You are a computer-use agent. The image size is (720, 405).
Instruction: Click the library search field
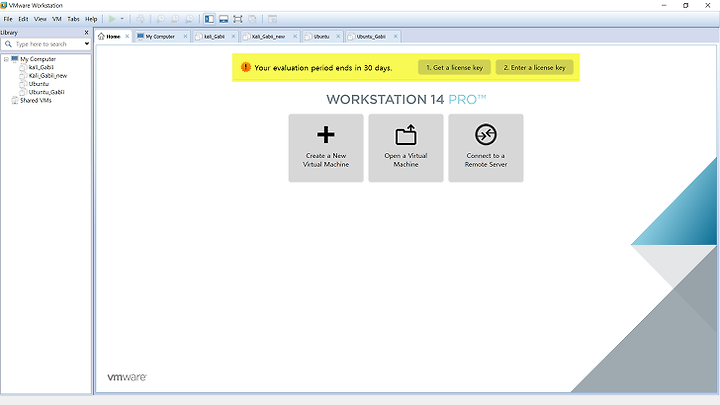point(45,44)
